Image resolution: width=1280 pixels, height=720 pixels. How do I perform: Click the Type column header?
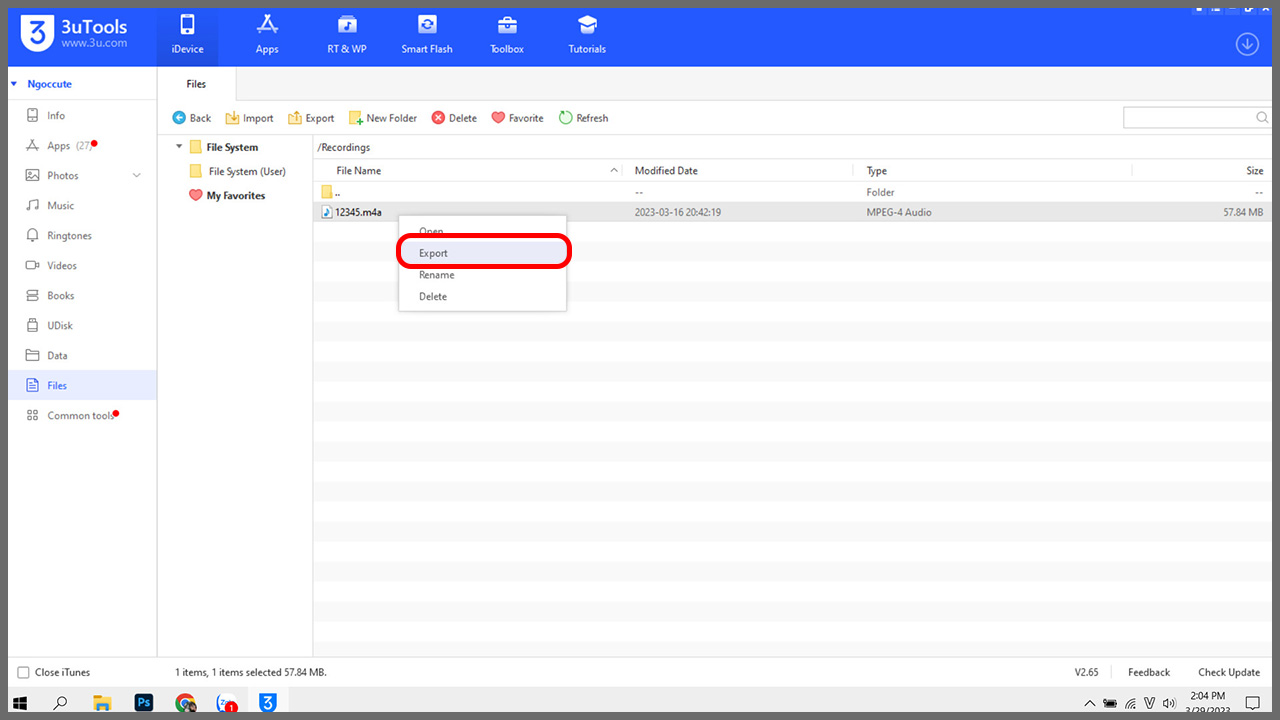[x=876, y=171]
